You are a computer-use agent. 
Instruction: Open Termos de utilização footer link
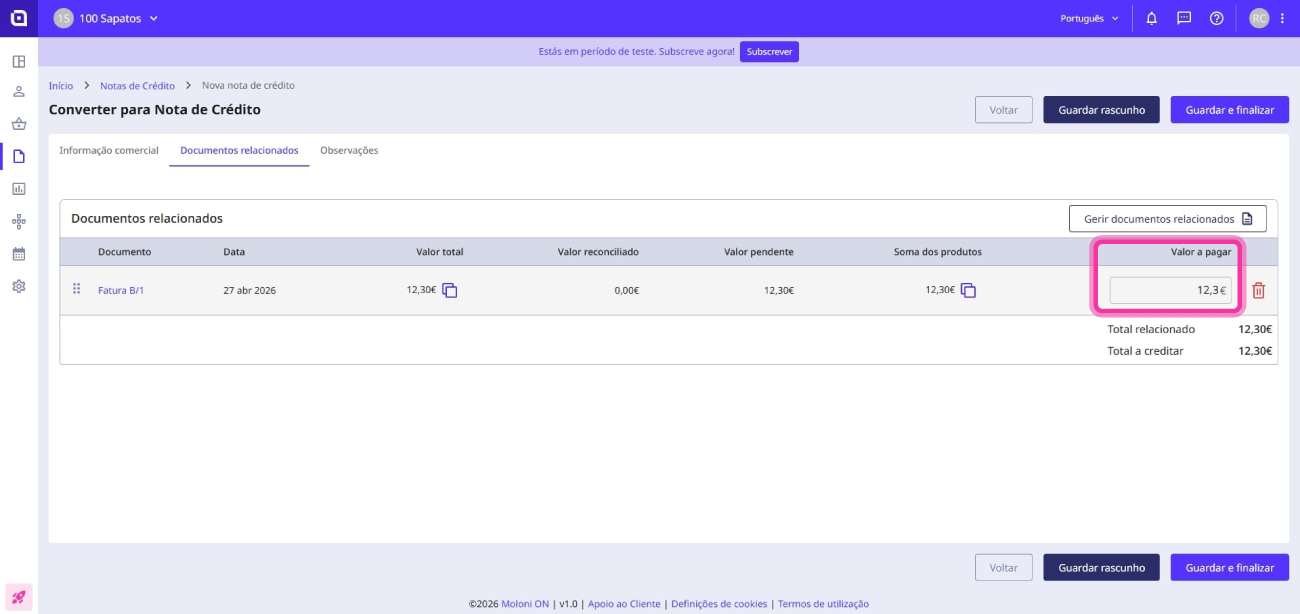click(x=823, y=604)
